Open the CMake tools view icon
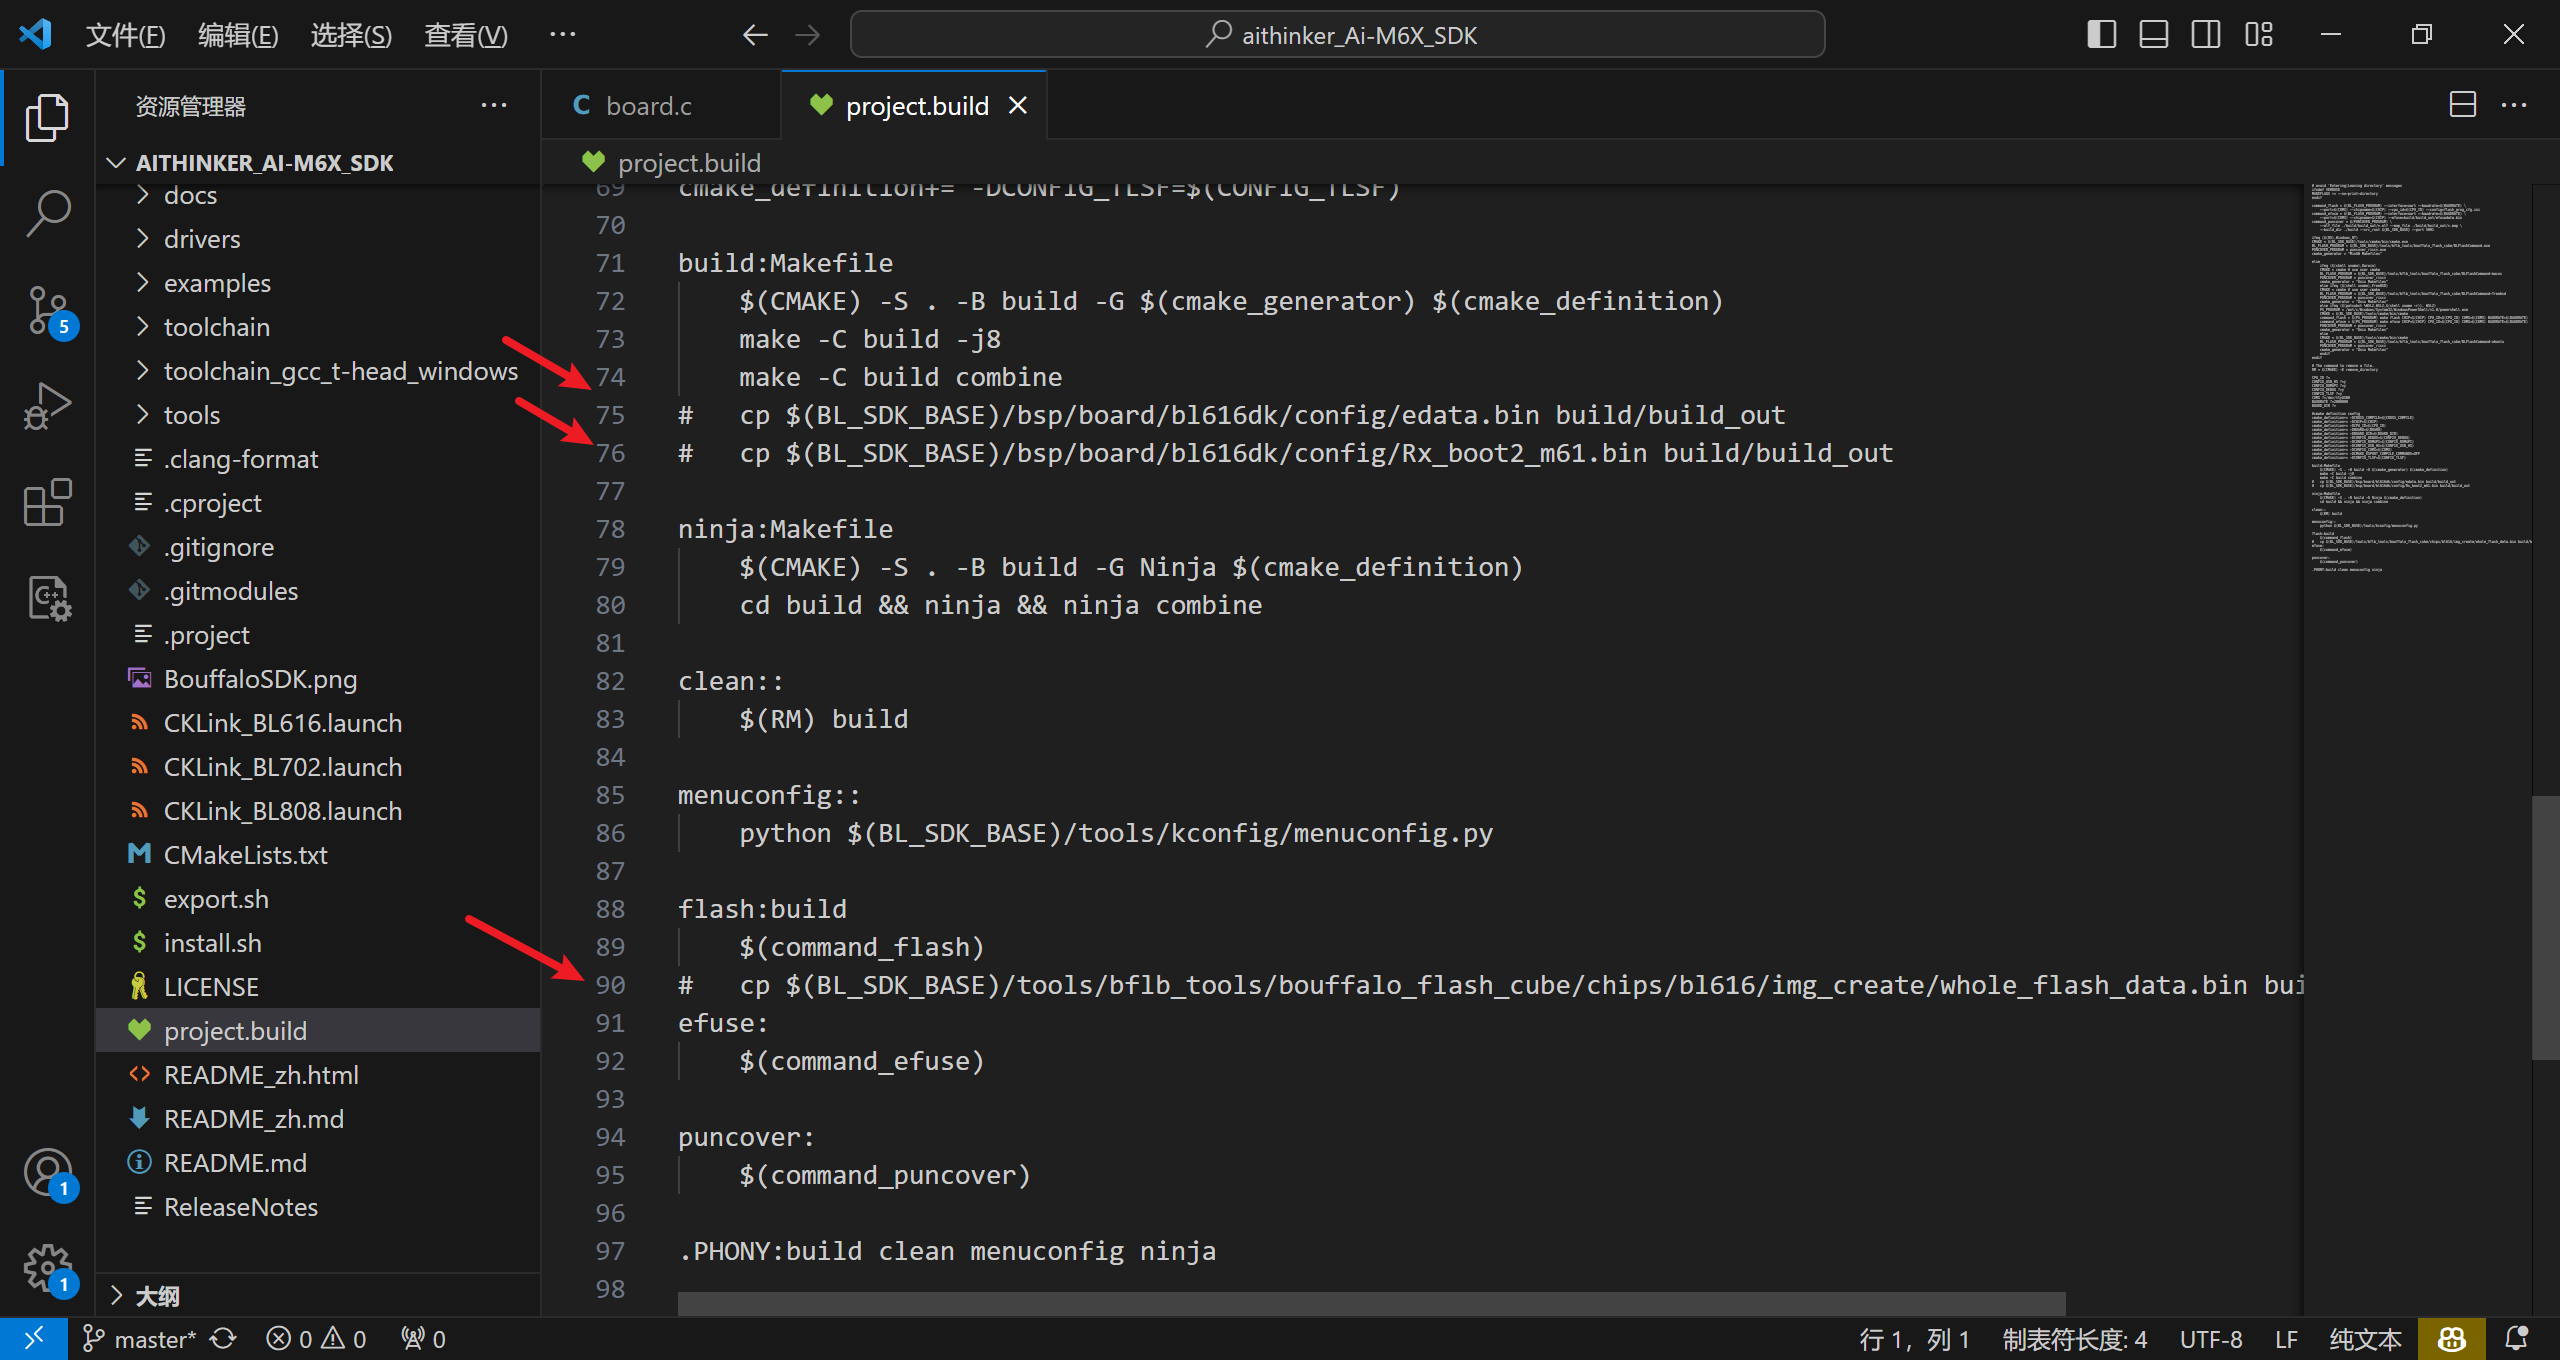2560x1360 pixels. 47,598
